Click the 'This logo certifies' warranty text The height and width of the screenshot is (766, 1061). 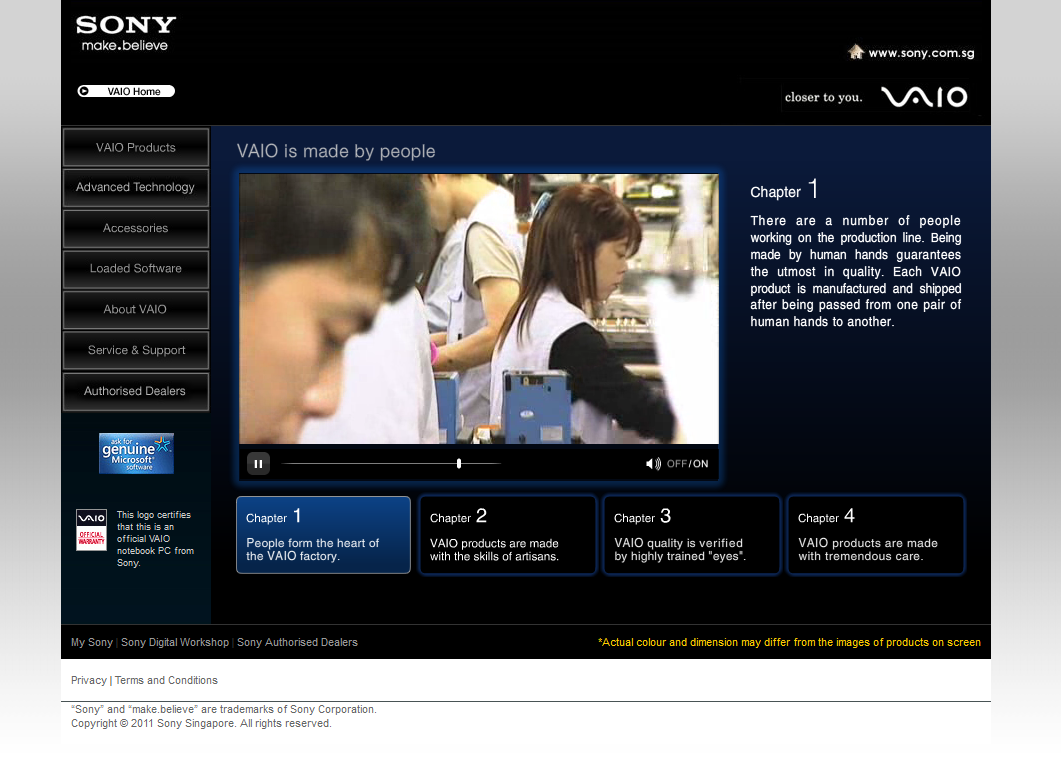click(155, 539)
